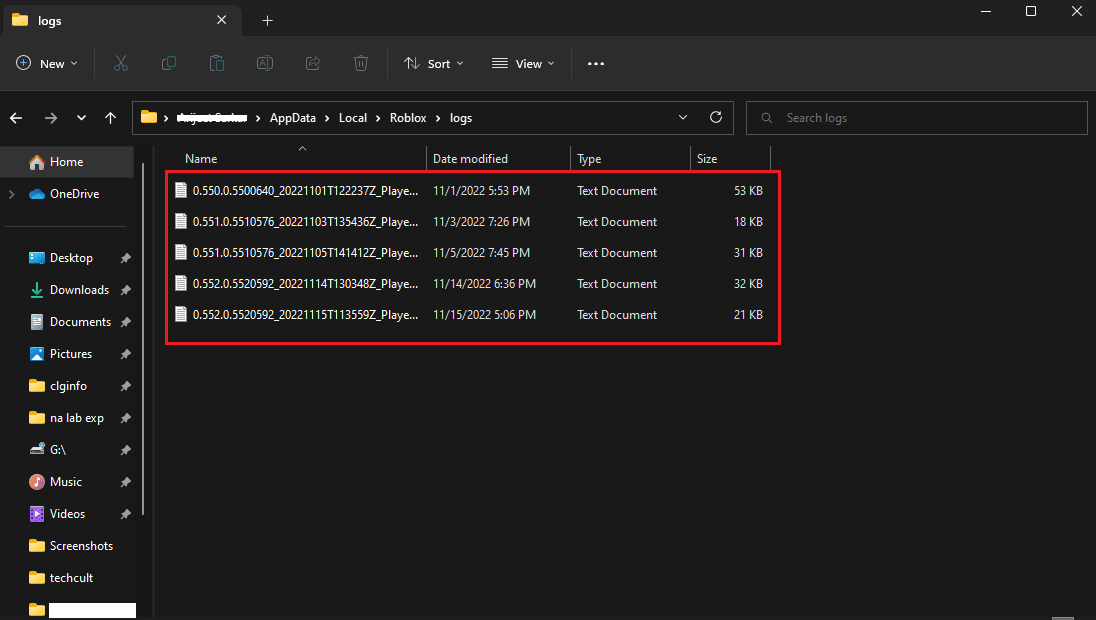Open the Sort dropdown menu
This screenshot has height=620, width=1096.
(434, 63)
